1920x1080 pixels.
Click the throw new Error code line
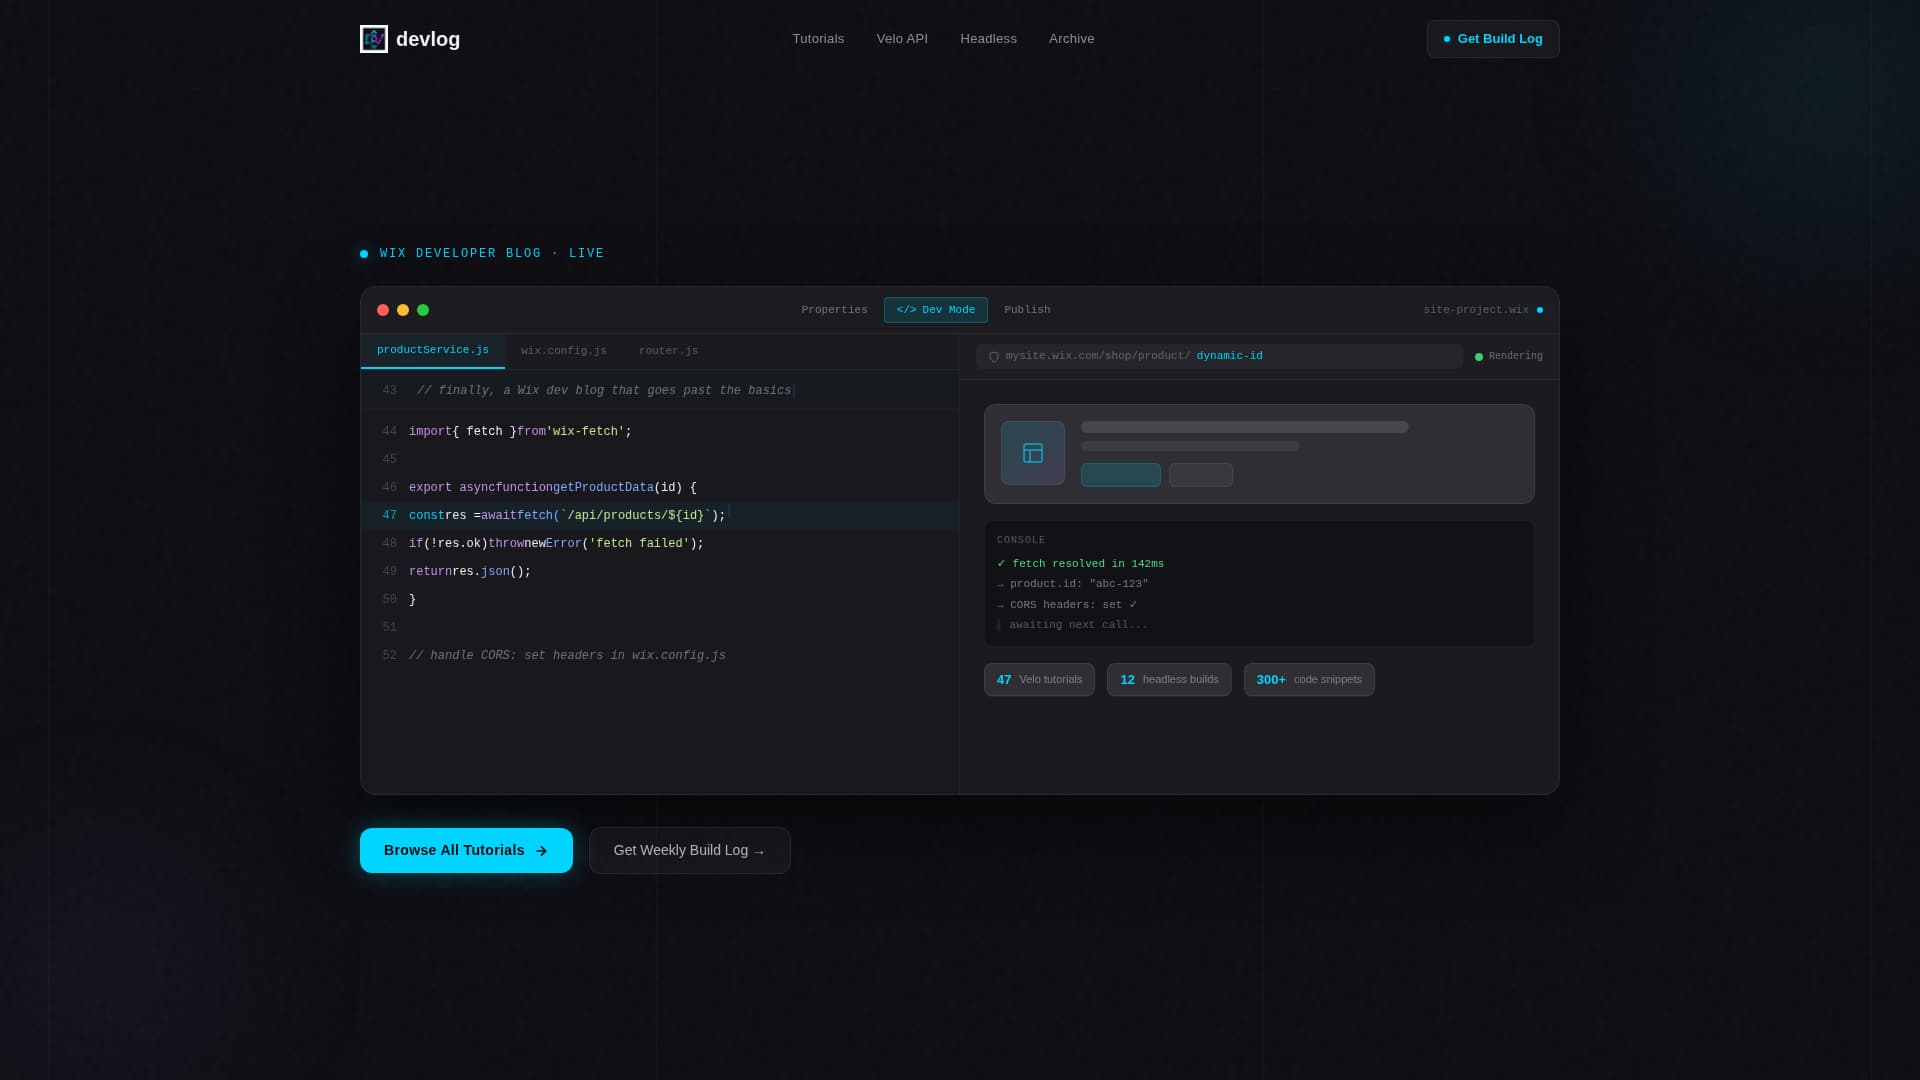(556, 544)
